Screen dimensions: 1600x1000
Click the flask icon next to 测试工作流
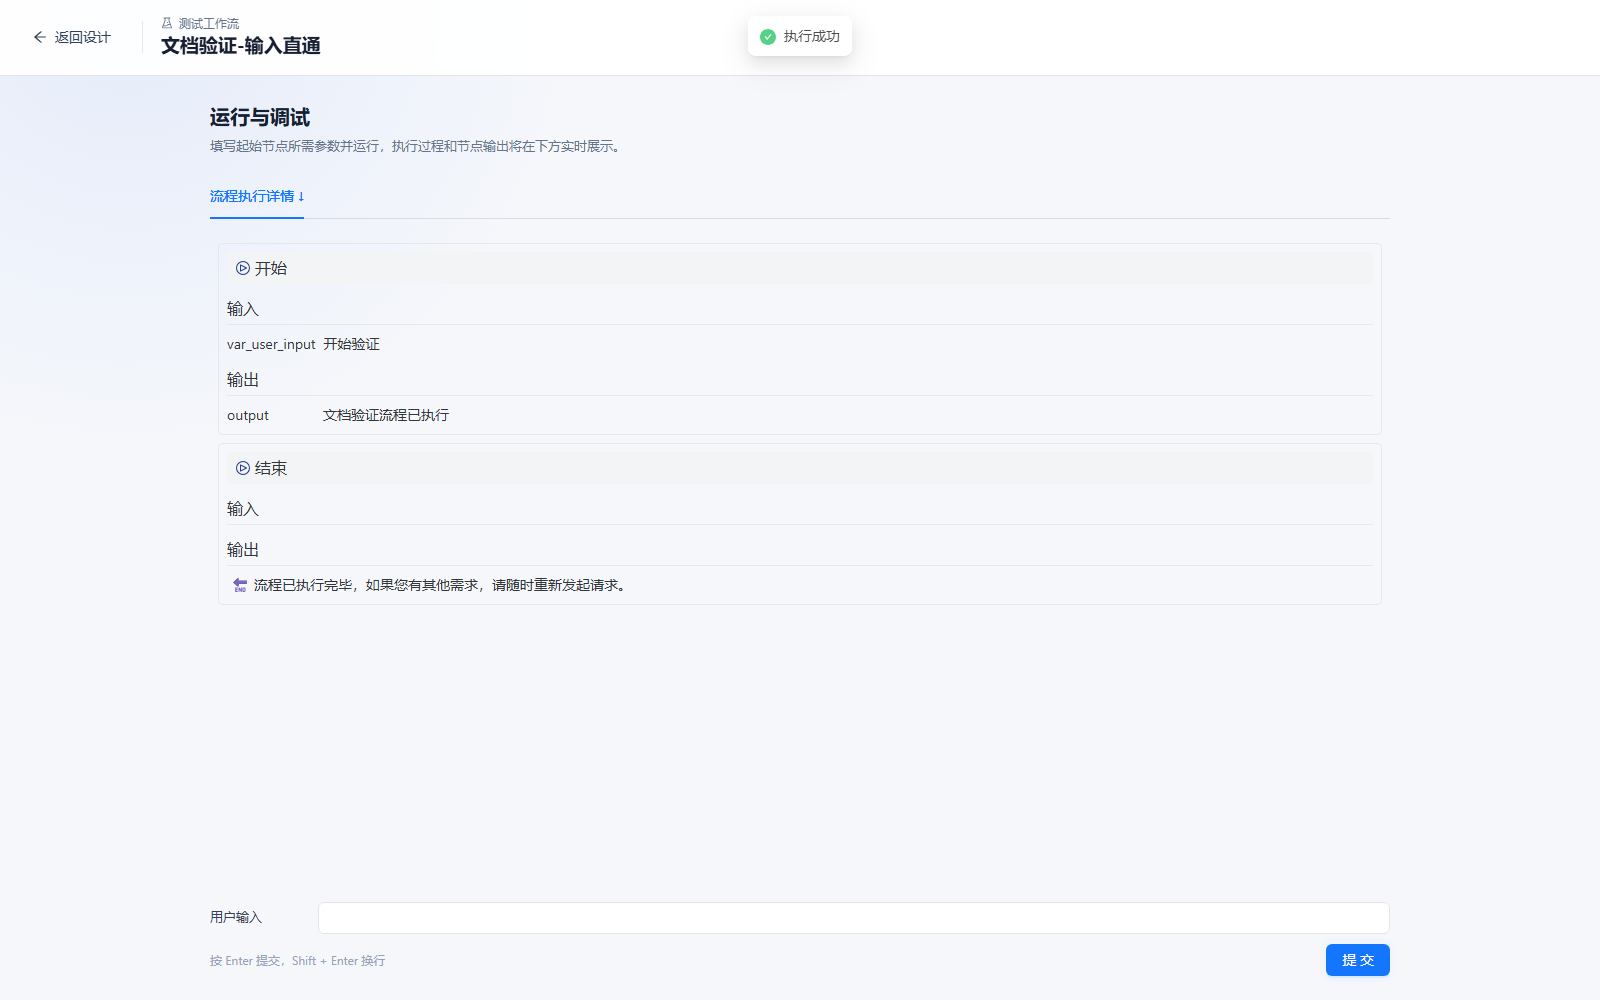167,23
